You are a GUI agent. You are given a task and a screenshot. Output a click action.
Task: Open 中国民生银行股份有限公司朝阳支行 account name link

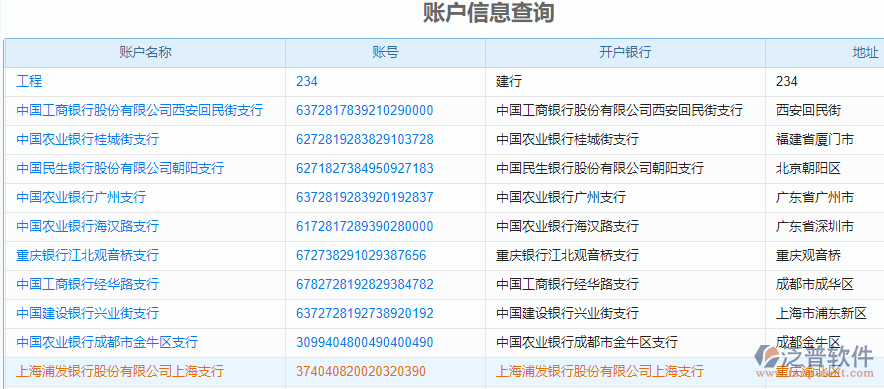coord(120,168)
